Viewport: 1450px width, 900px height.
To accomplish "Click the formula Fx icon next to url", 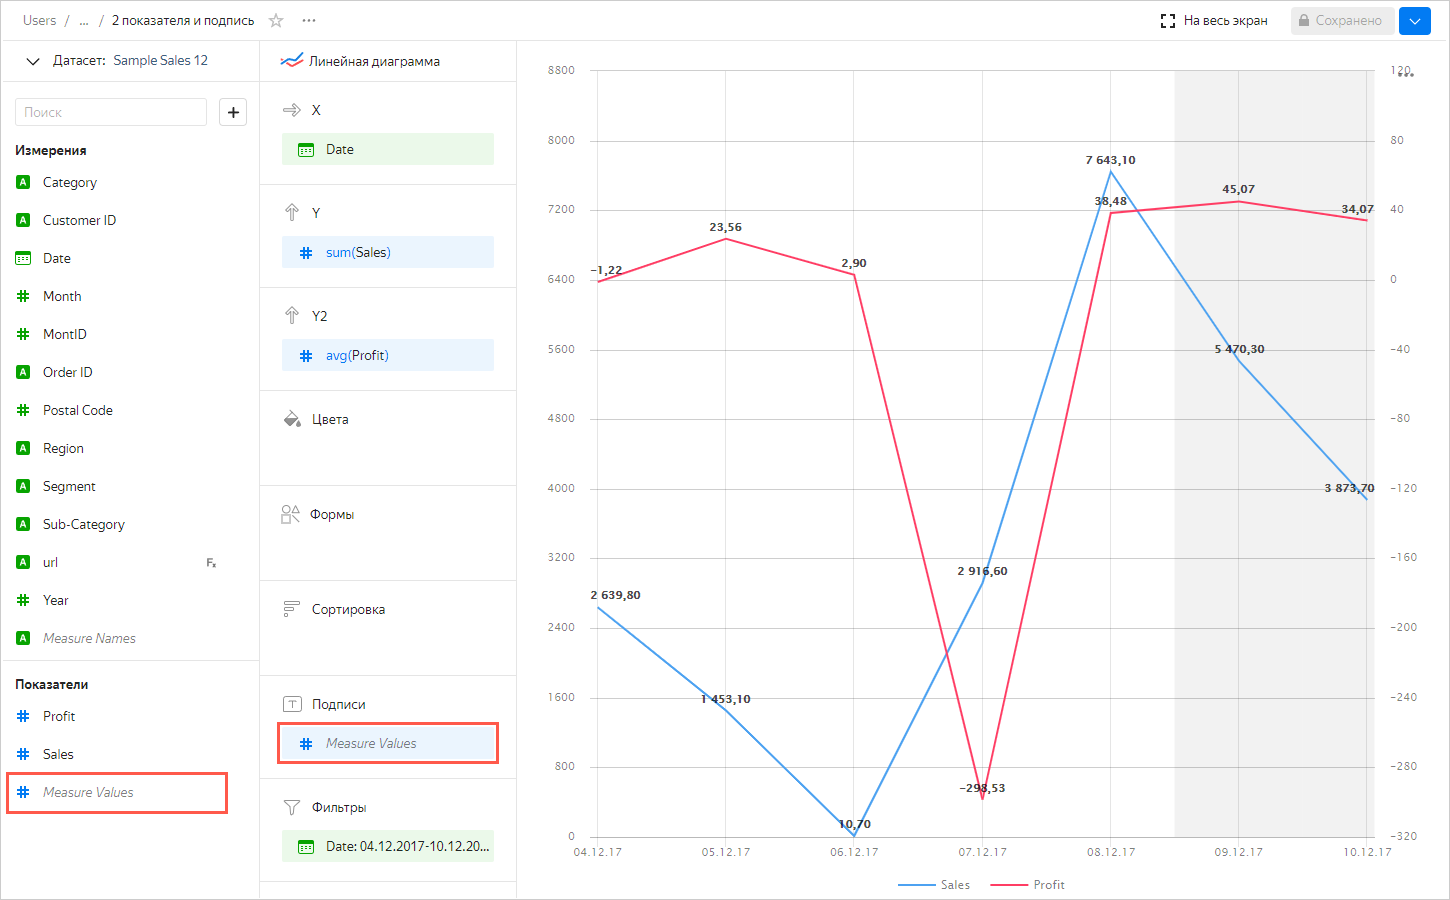I will [x=211, y=563].
